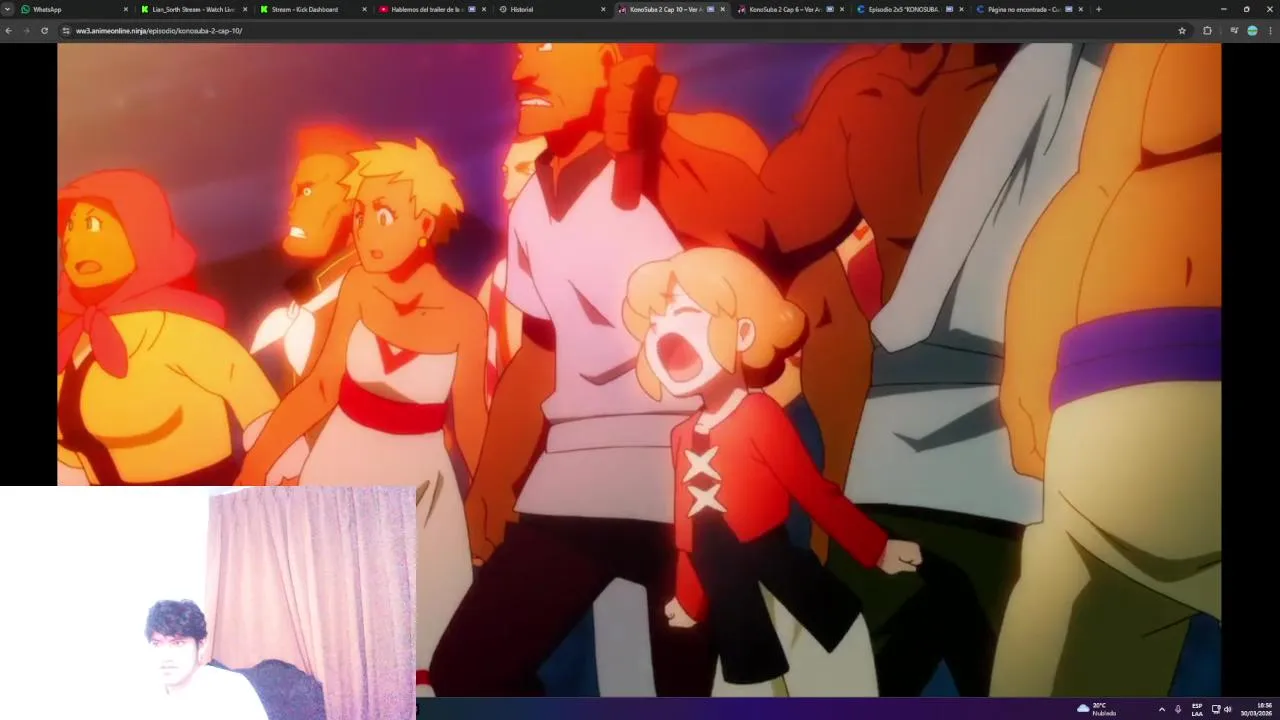Close the Lian_Sorth Stream tab
The width and height of the screenshot is (1280, 720).
(x=245, y=9)
